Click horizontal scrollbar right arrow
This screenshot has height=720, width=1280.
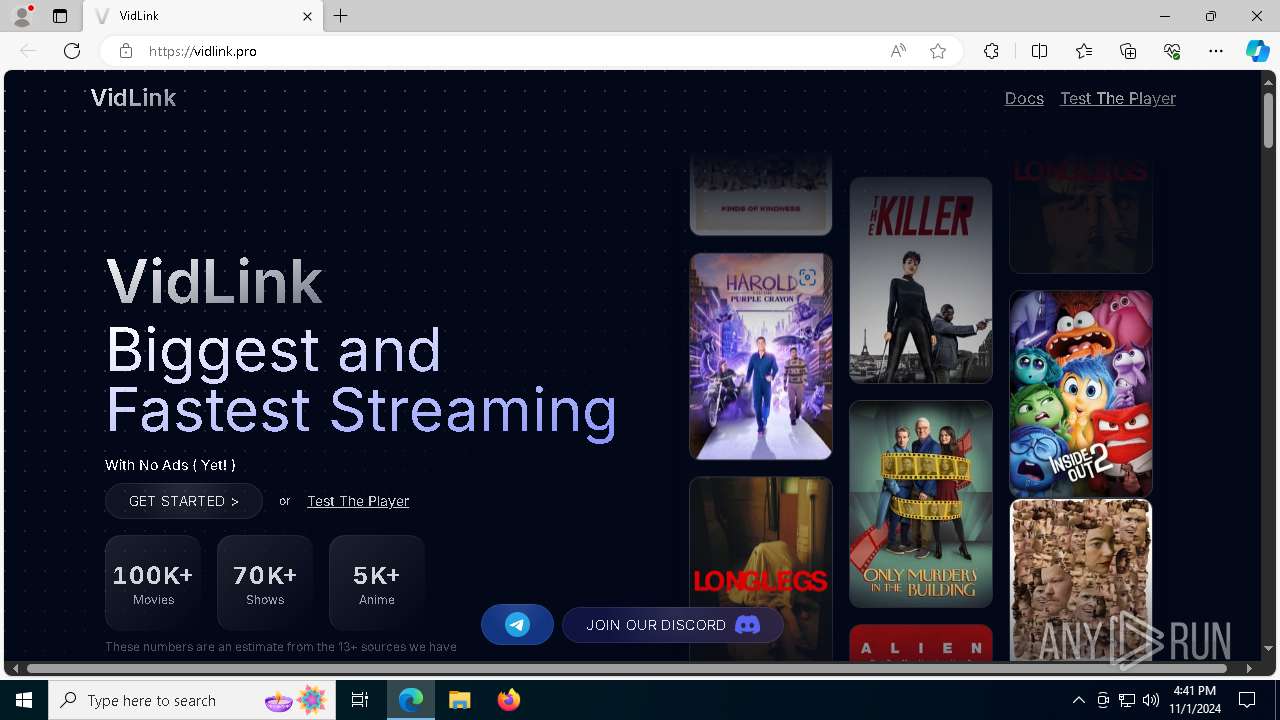tap(1249, 668)
